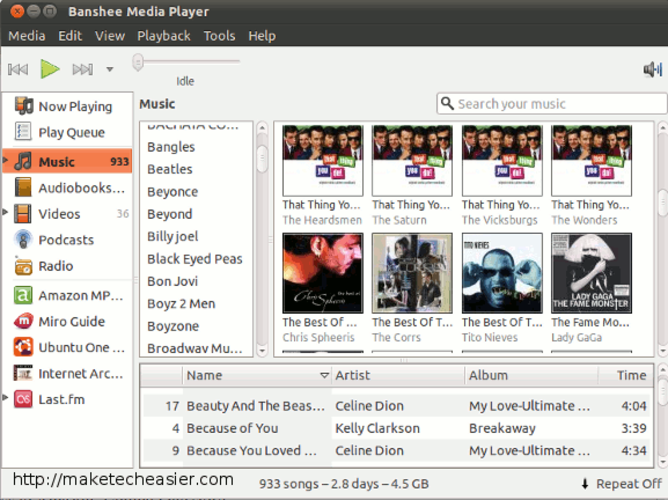Open the Radio icon

(x=23, y=266)
